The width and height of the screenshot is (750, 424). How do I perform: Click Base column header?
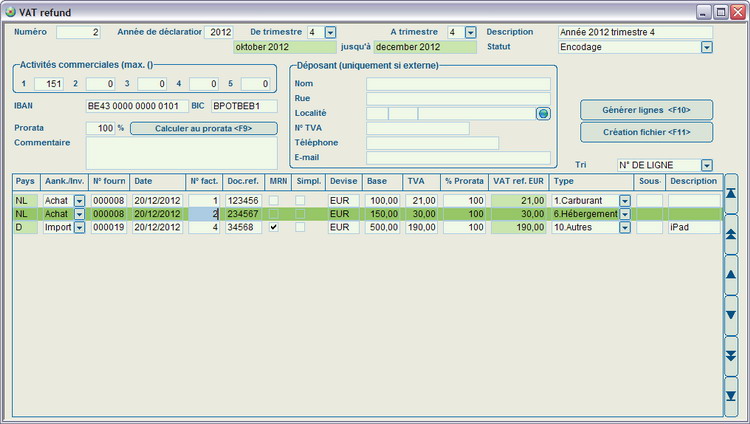click(x=383, y=181)
